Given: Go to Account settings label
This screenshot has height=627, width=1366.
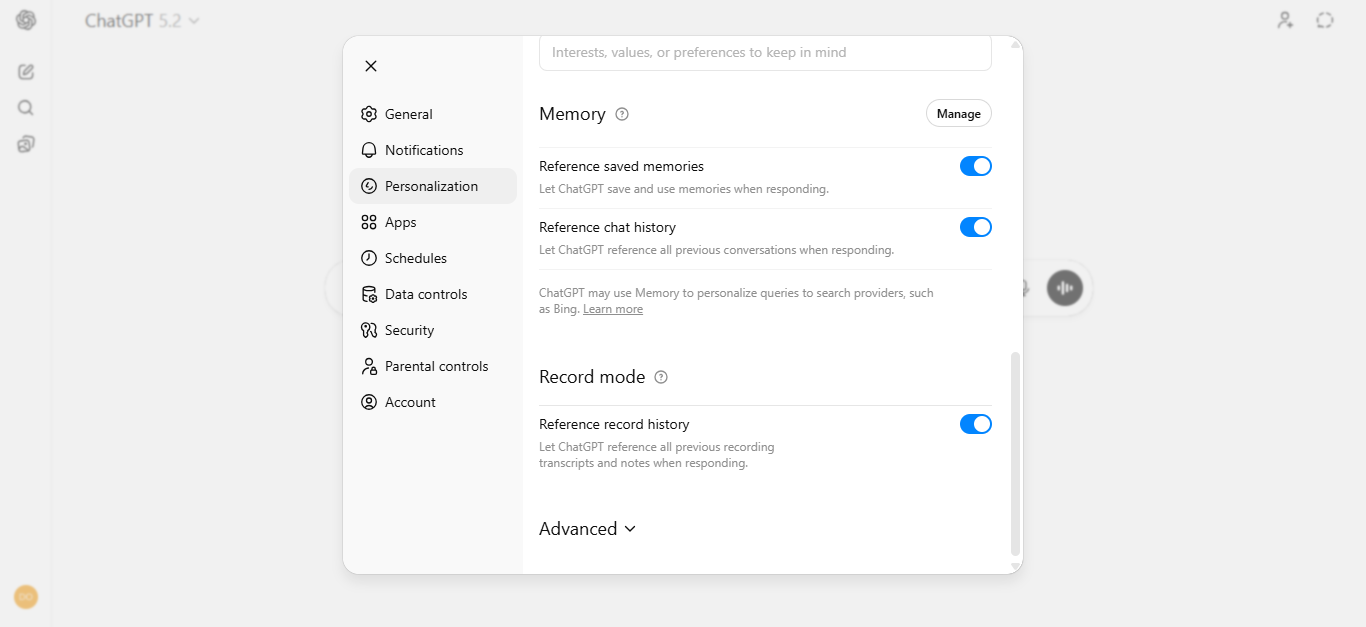Looking at the screenshot, I should (x=410, y=402).
